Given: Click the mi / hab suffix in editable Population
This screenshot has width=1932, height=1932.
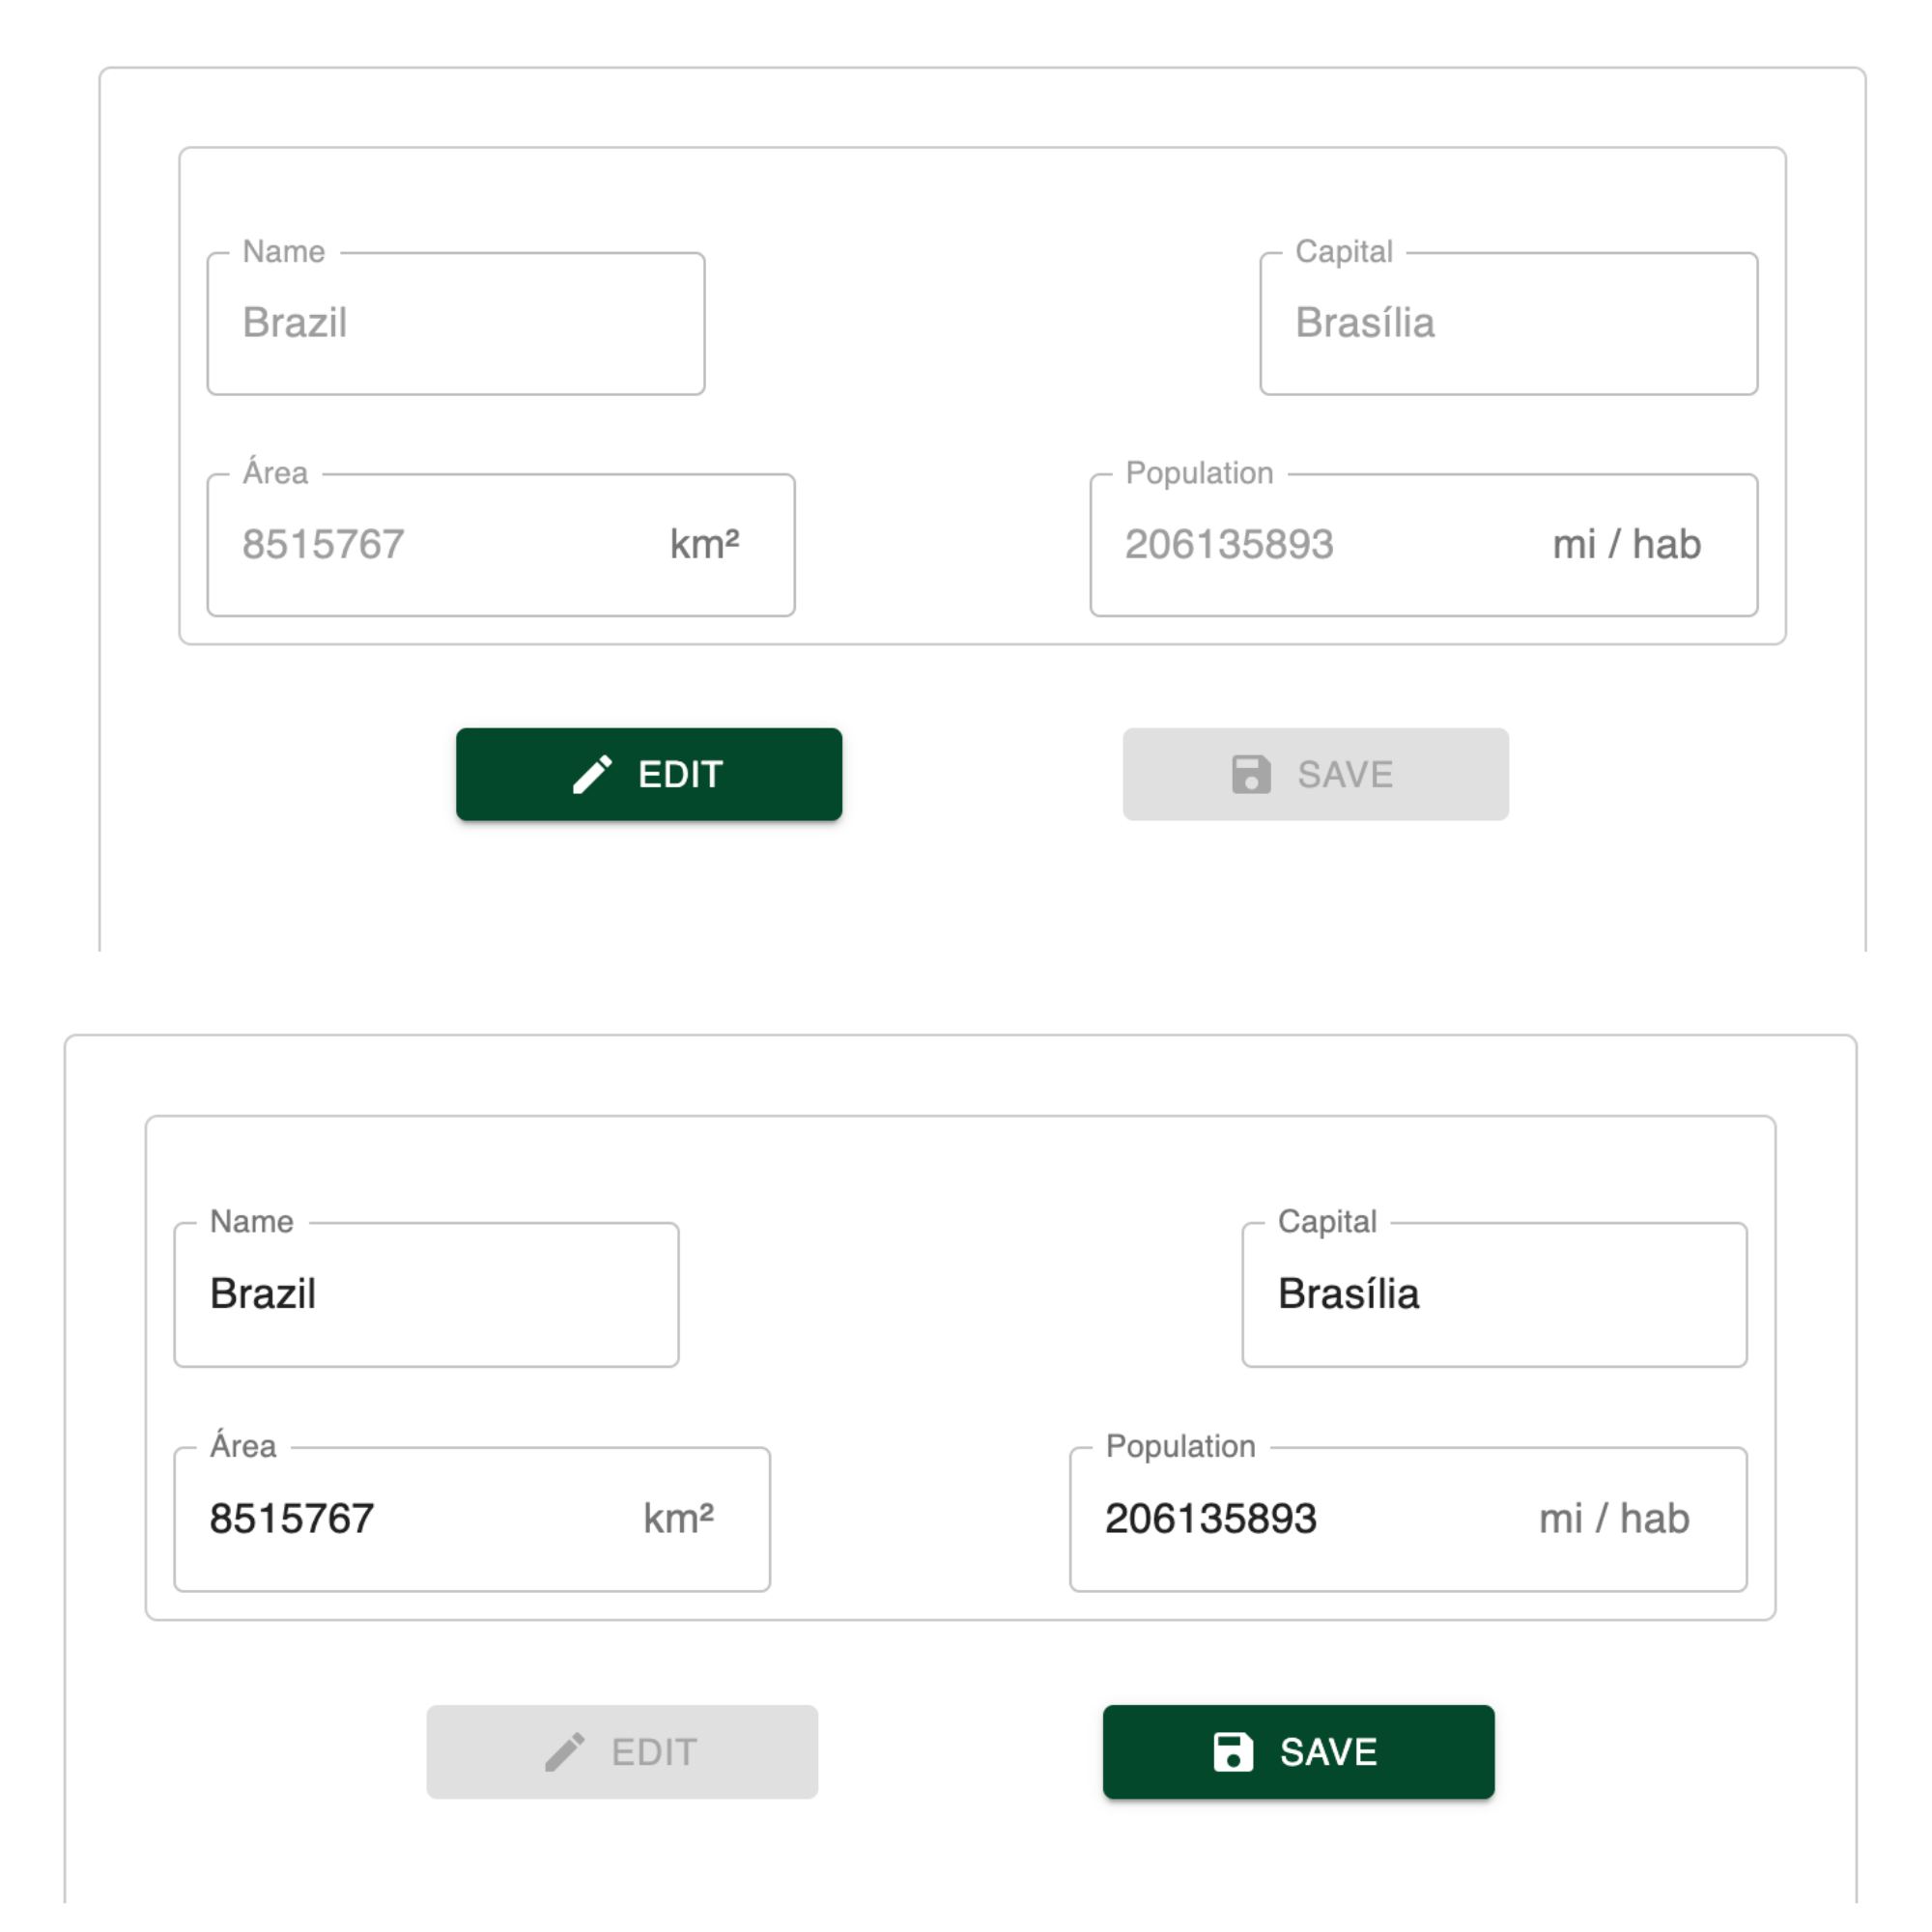Looking at the screenshot, I should coord(1615,1518).
